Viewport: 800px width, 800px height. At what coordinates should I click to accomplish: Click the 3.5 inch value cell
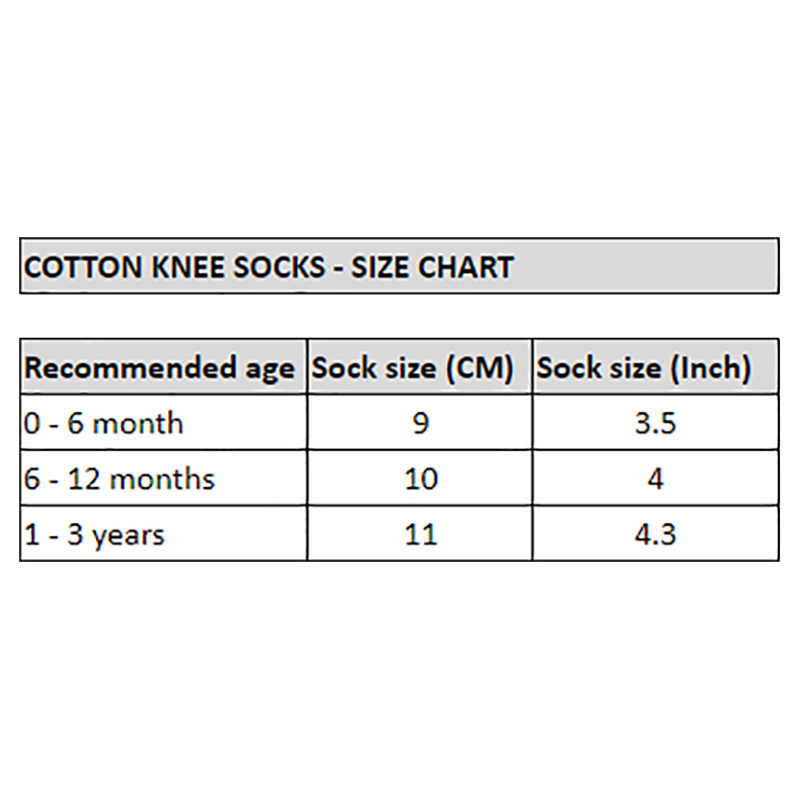[x=656, y=422]
